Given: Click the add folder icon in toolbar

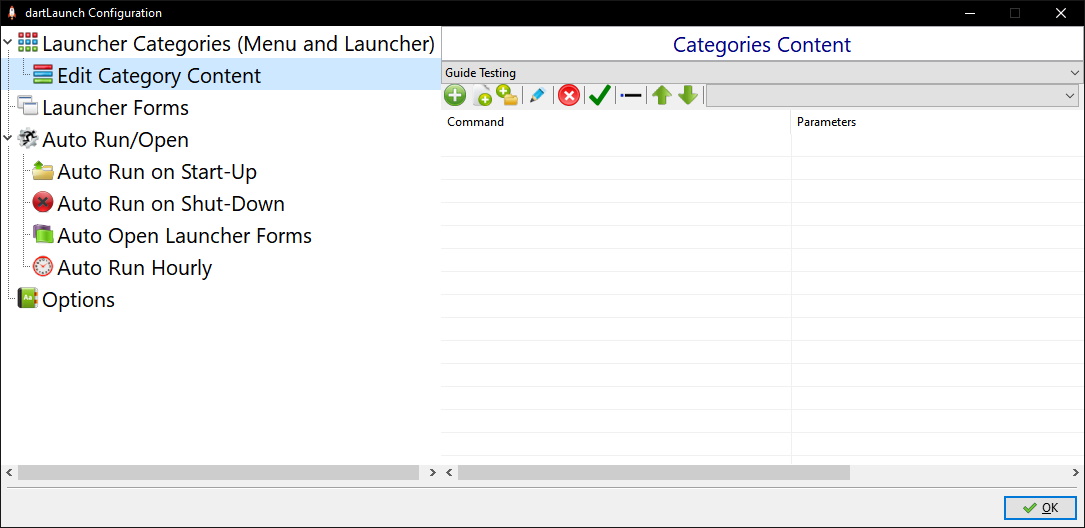Looking at the screenshot, I should (507, 95).
